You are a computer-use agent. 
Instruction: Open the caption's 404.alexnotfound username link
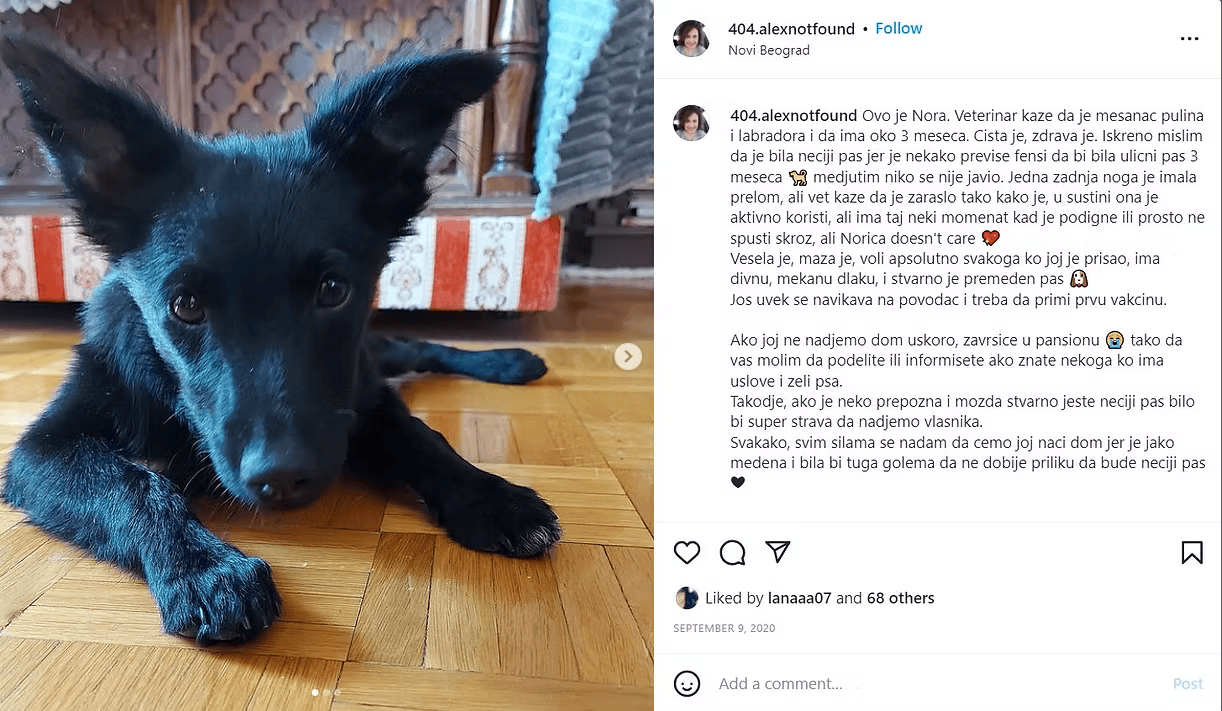click(794, 116)
